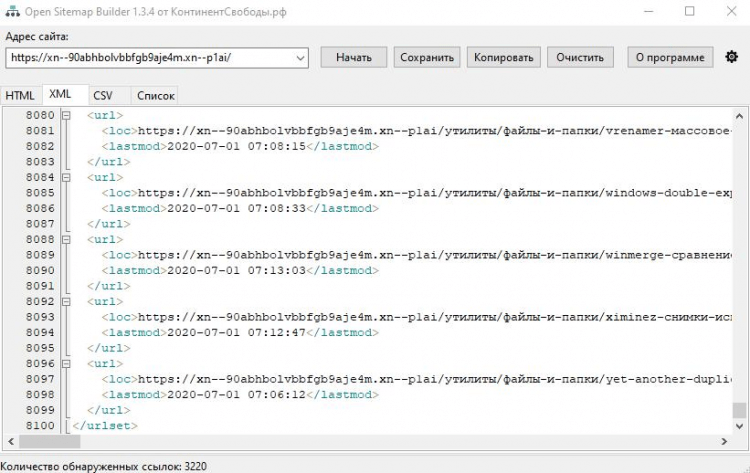The image size is (750, 473).
Task: Click the vertical scrollbar up arrow
Action: coord(739,116)
